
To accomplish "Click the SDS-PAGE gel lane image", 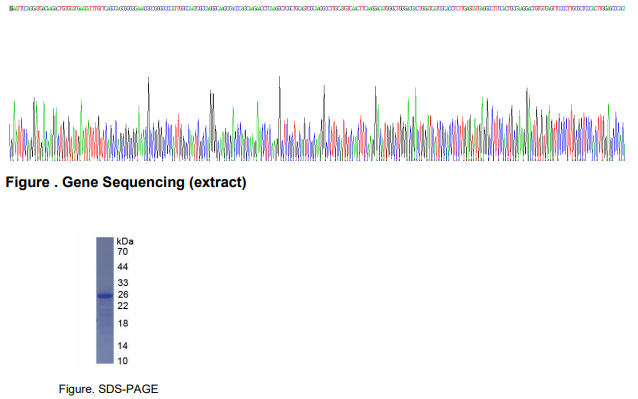I will tap(105, 300).
